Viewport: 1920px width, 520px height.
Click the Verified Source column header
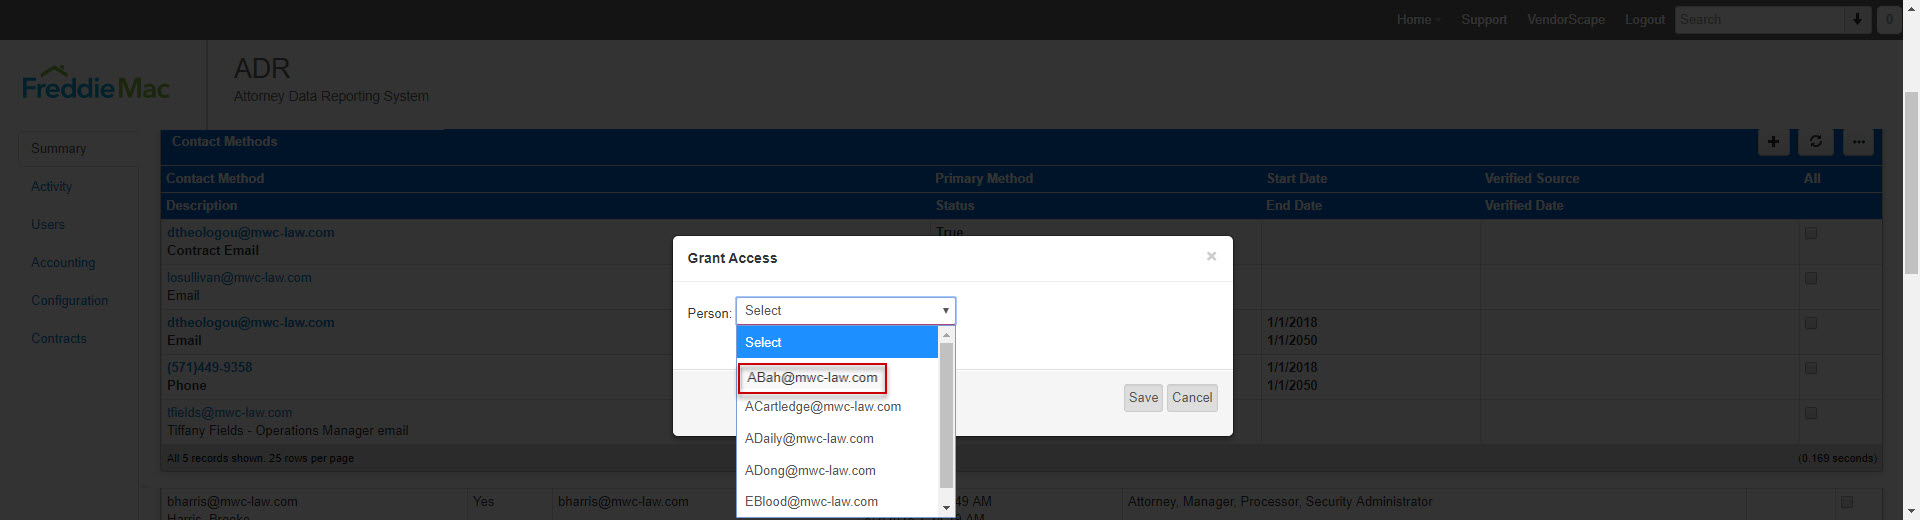(x=1532, y=178)
